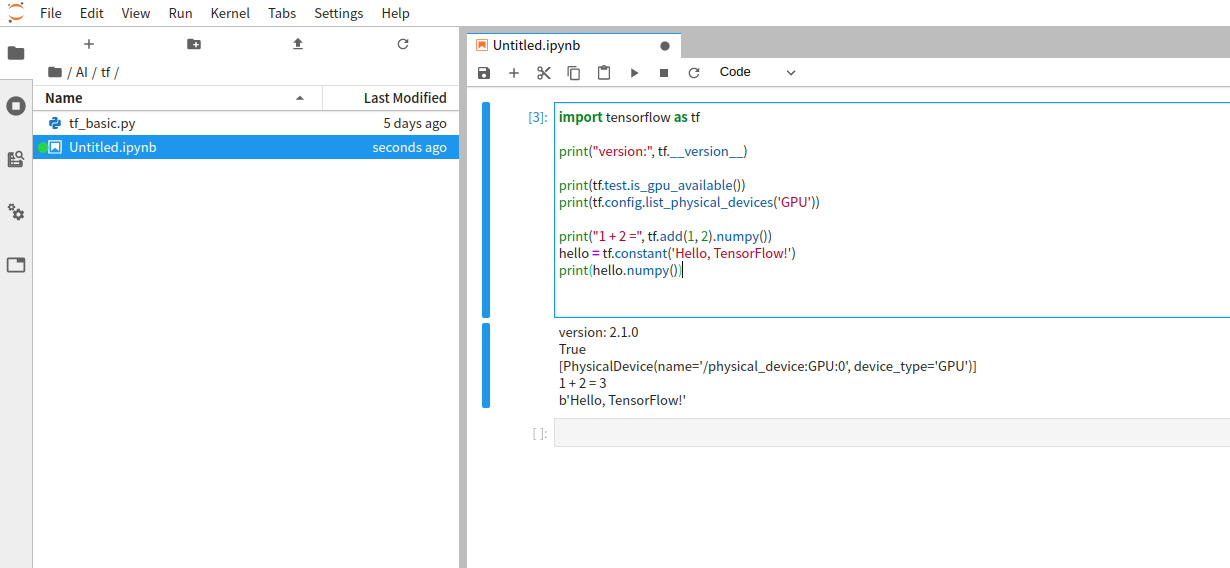Run the selected cell with play button
Screen dimensions: 1230x568
coord(634,73)
